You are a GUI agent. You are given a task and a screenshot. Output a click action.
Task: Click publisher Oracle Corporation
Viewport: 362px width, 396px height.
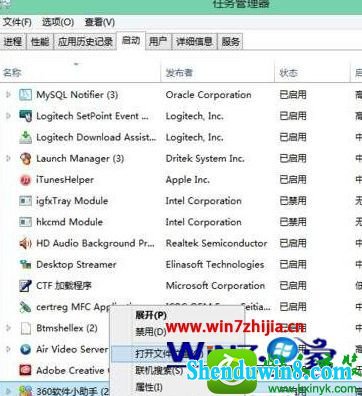tap(209, 95)
